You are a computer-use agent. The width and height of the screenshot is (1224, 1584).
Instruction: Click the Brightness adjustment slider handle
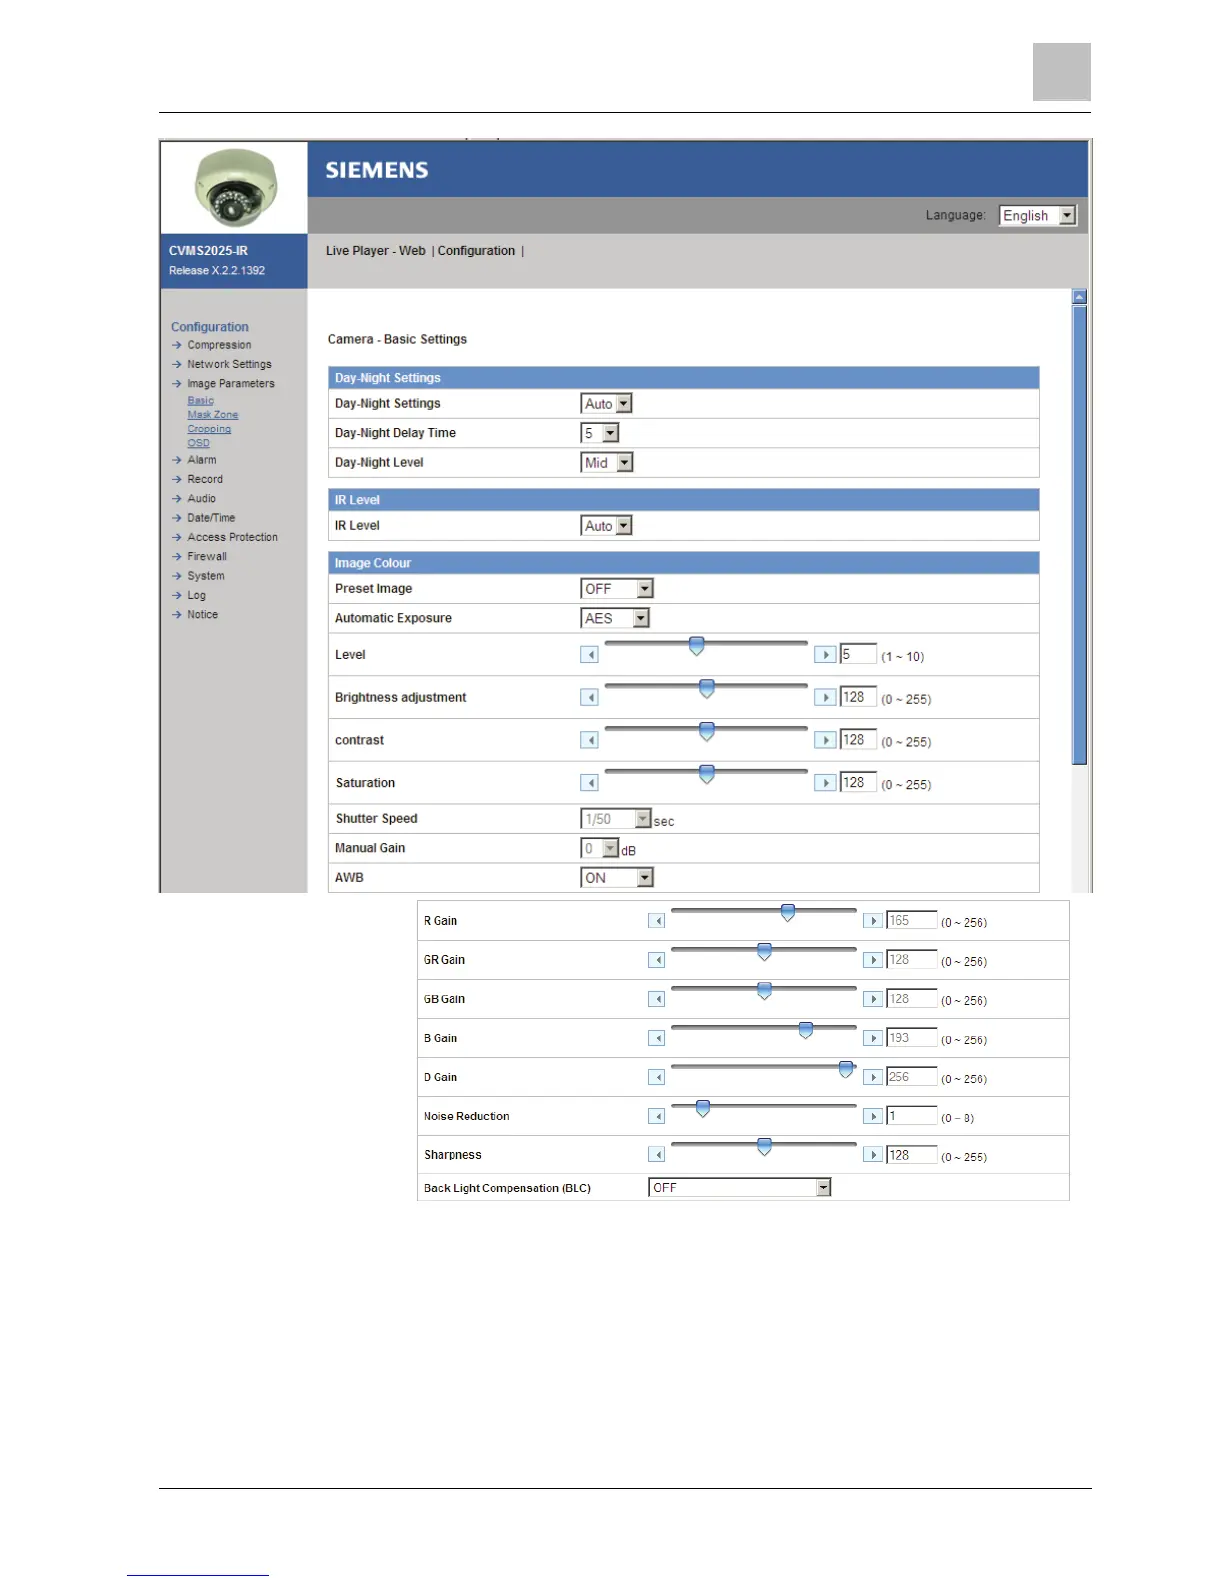[707, 688]
